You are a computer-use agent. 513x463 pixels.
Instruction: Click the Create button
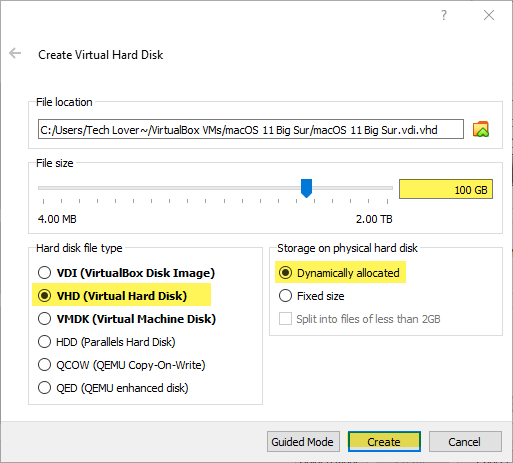point(384,442)
